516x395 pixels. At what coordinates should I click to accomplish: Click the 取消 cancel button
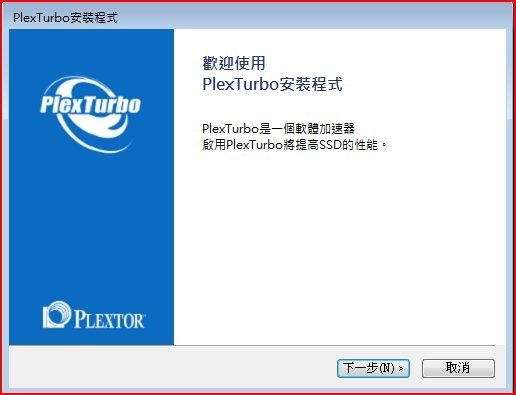(458, 368)
